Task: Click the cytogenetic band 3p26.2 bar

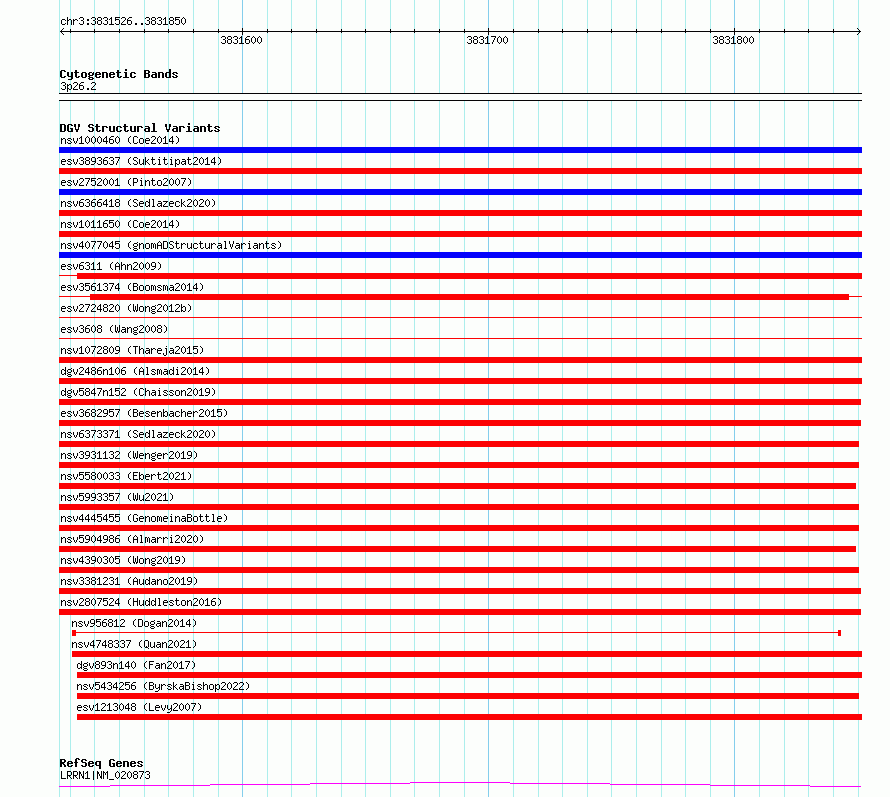Action: pos(460,97)
